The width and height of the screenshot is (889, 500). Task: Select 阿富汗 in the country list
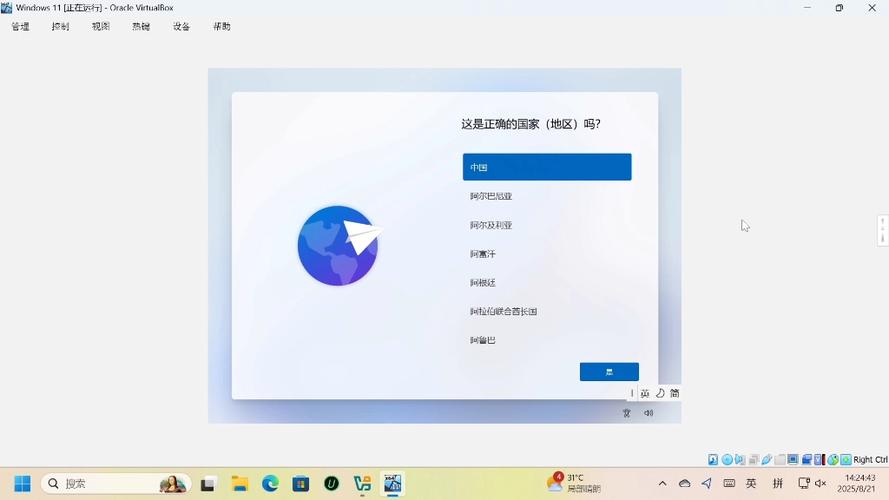[547, 254]
